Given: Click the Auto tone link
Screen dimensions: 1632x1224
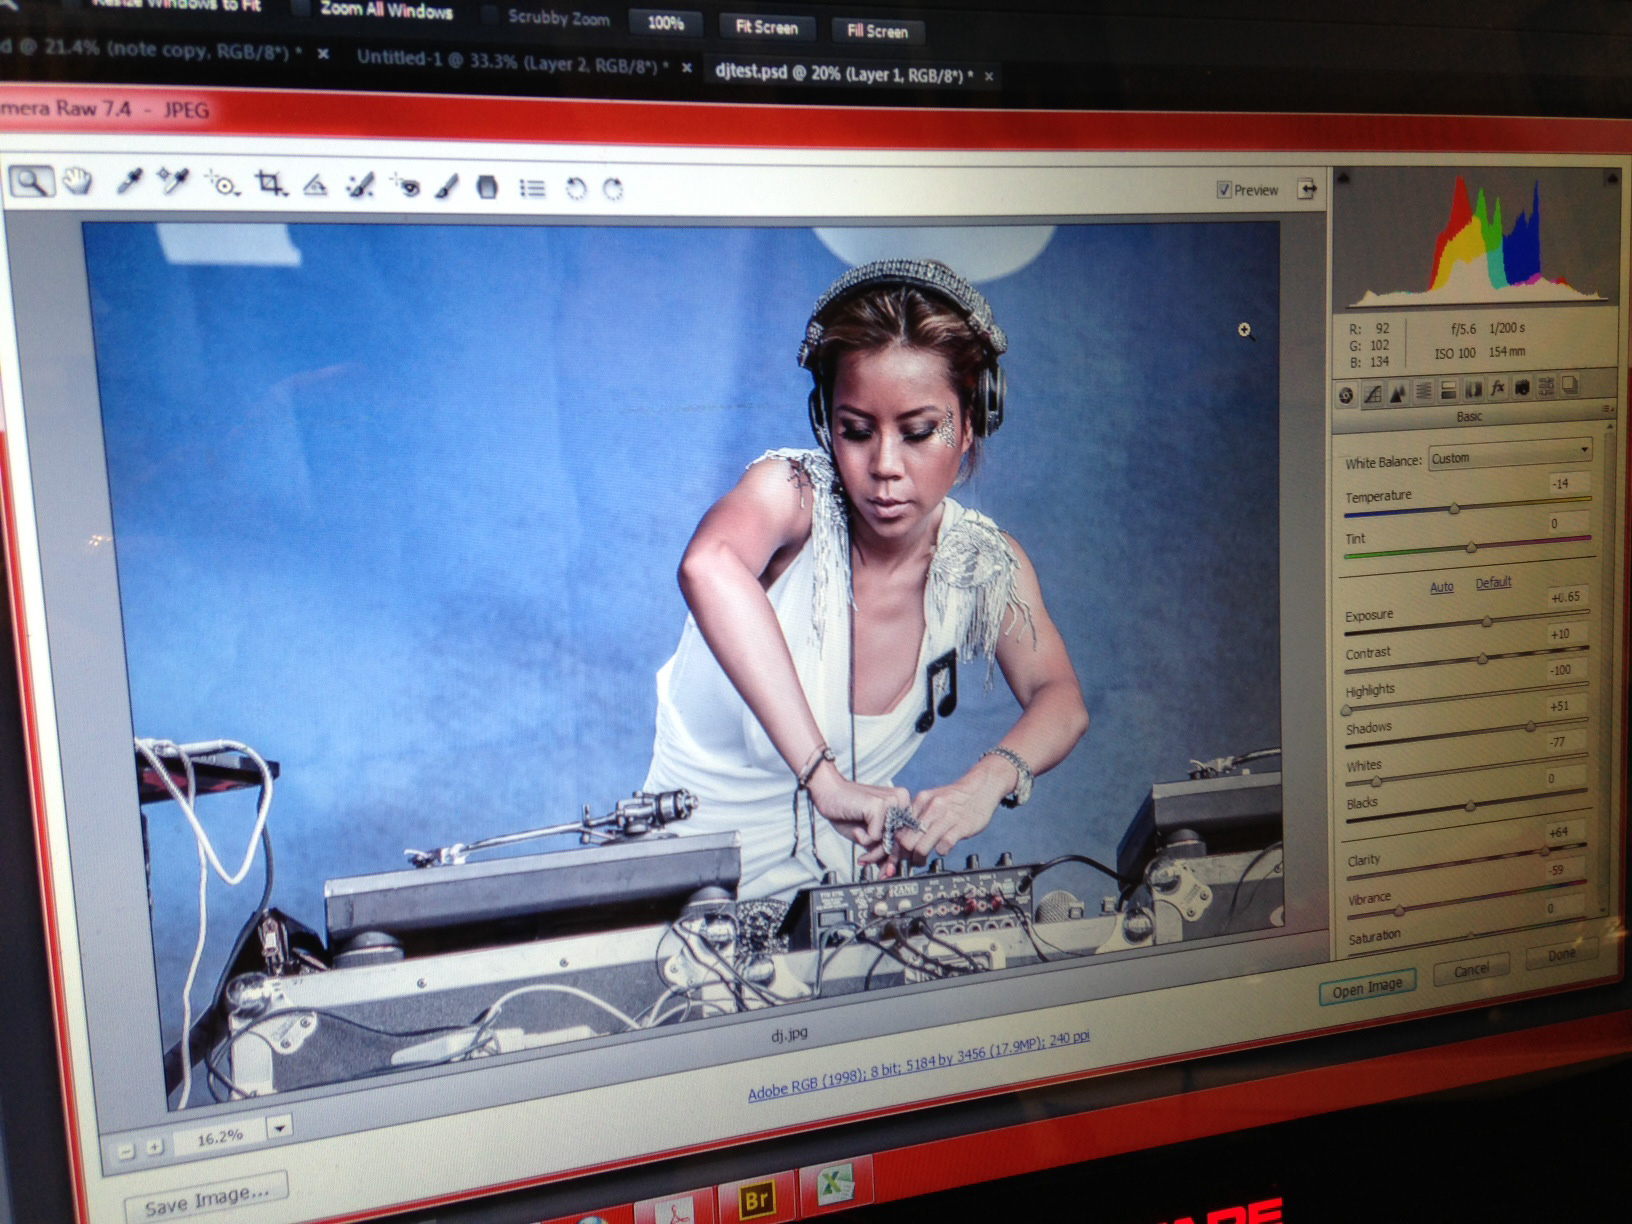Looking at the screenshot, I should 1441,587.
